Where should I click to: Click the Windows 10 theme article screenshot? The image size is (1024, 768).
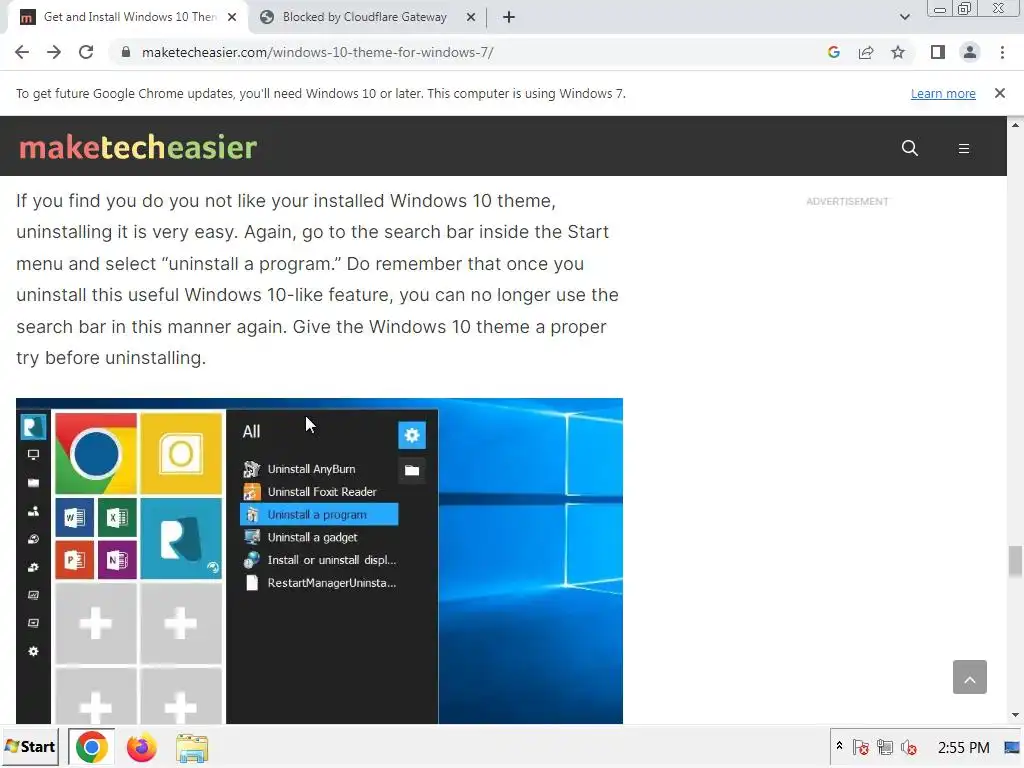[x=319, y=560]
